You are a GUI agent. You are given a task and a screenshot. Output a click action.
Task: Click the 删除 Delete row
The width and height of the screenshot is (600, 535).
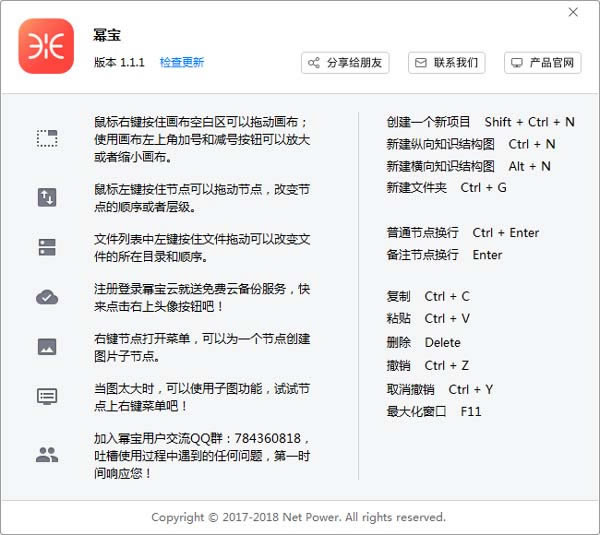(424, 343)
